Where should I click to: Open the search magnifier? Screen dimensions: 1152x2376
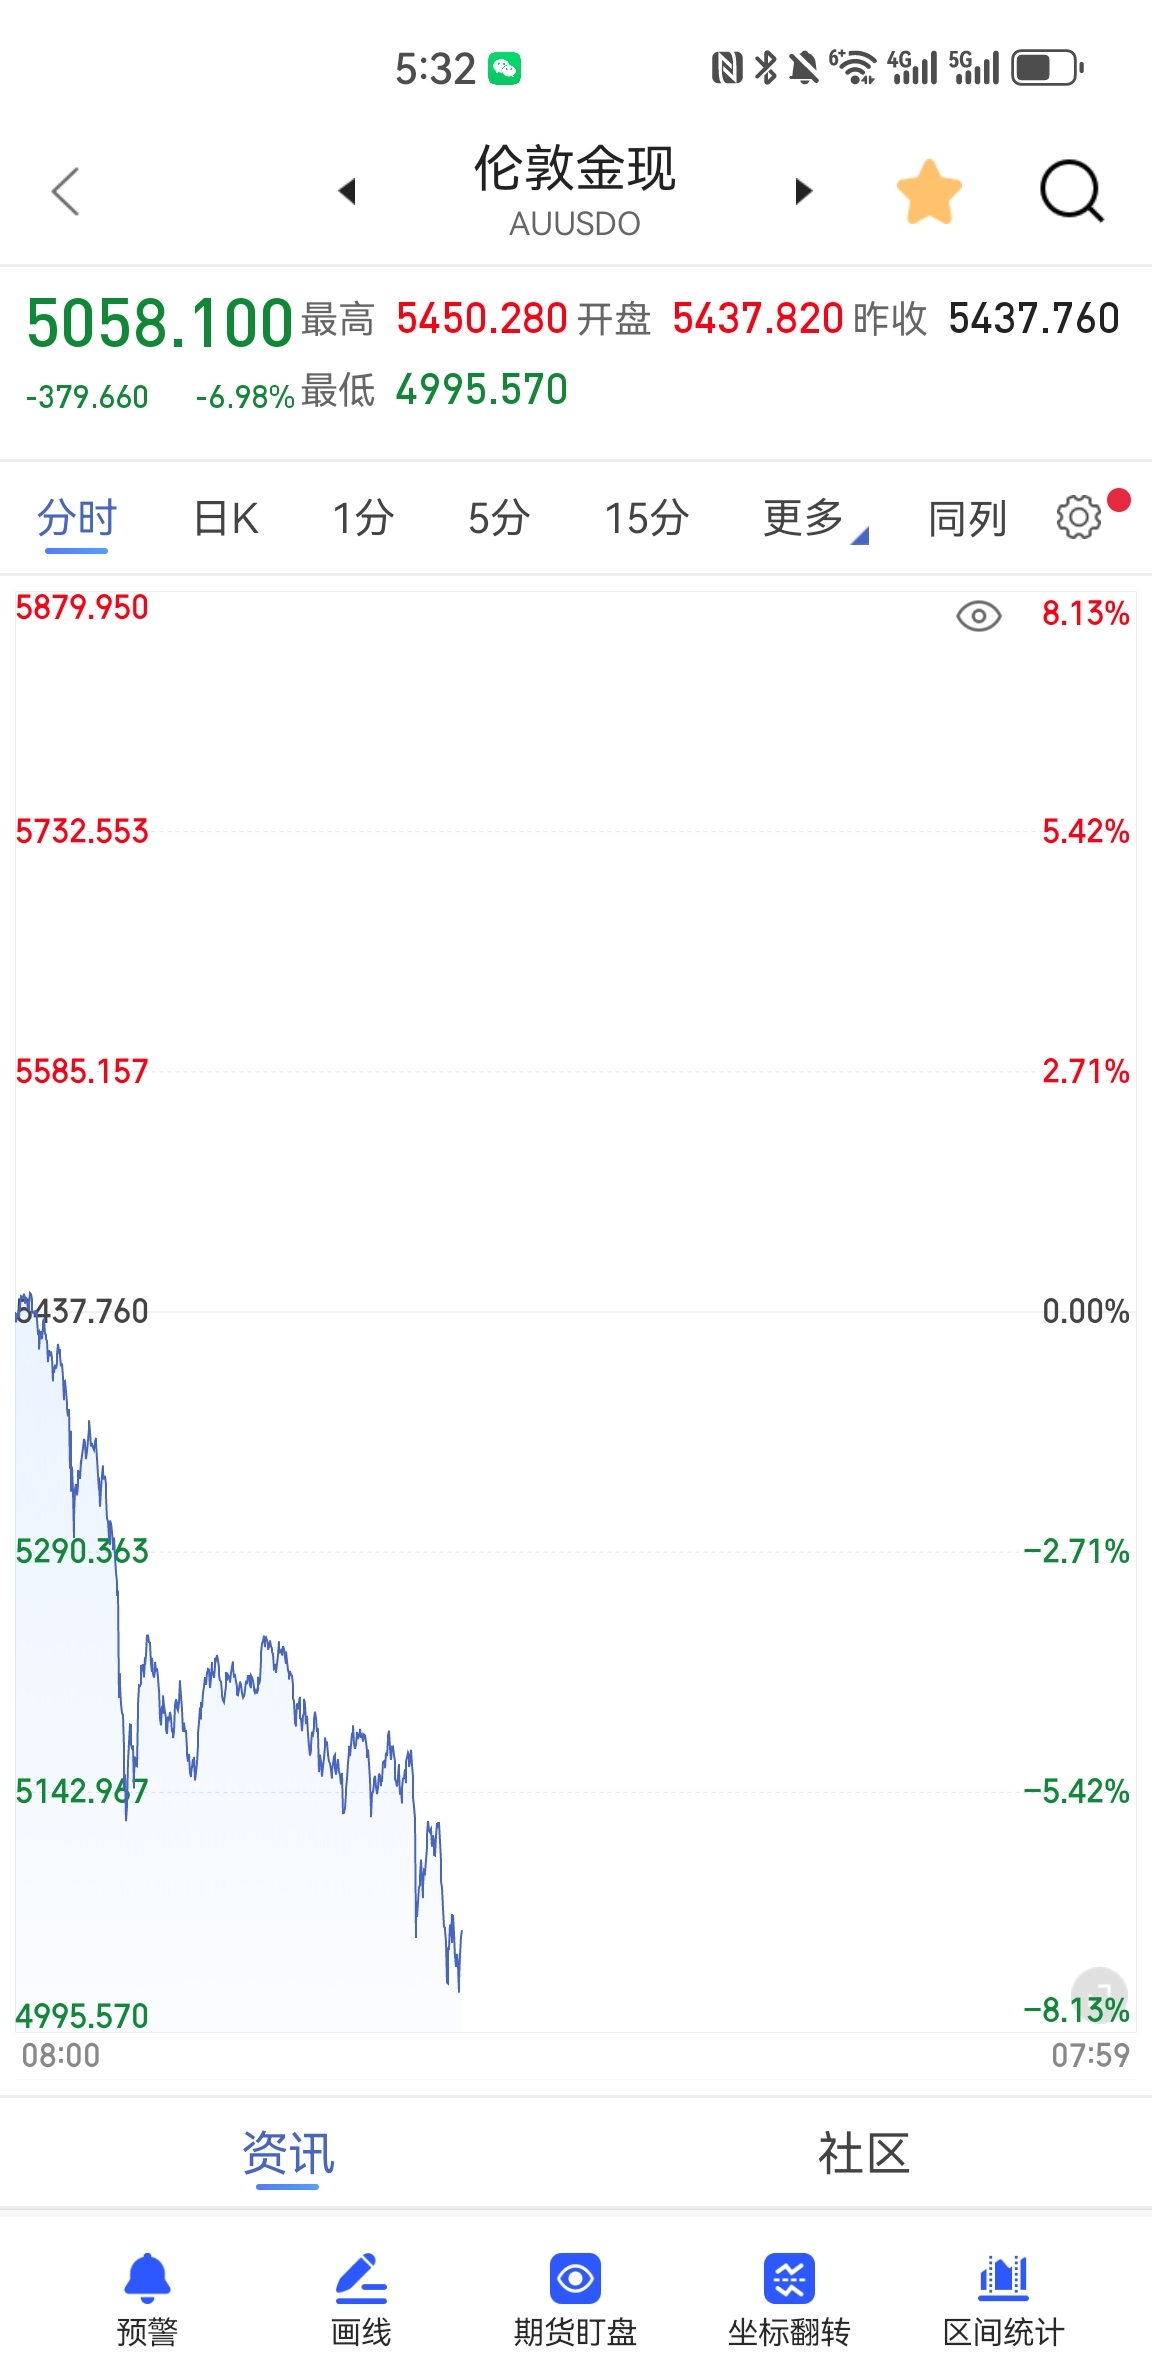[x=1071, y=190]
